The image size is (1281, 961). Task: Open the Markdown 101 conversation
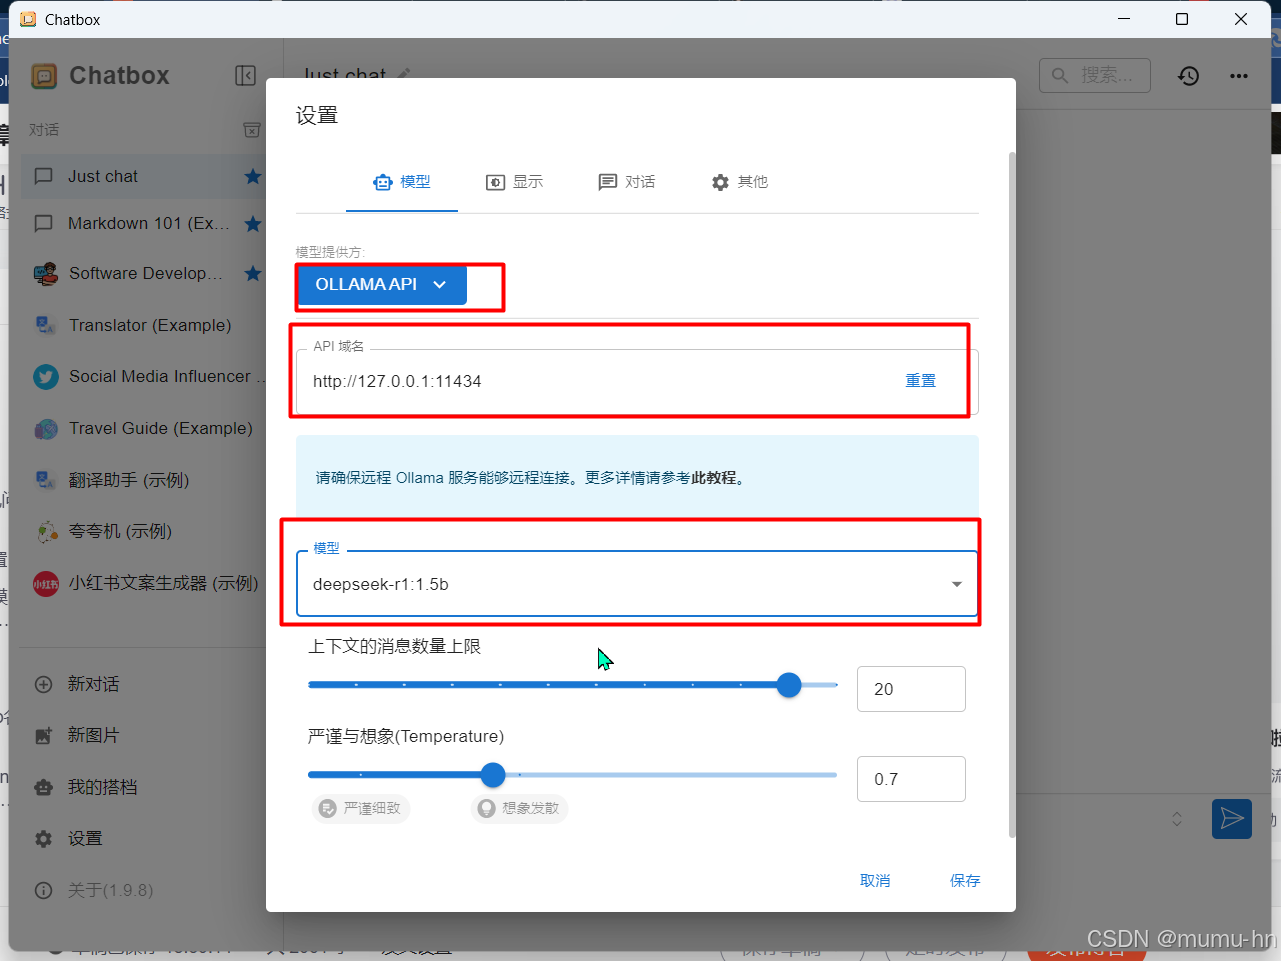(x=142, y=223)
